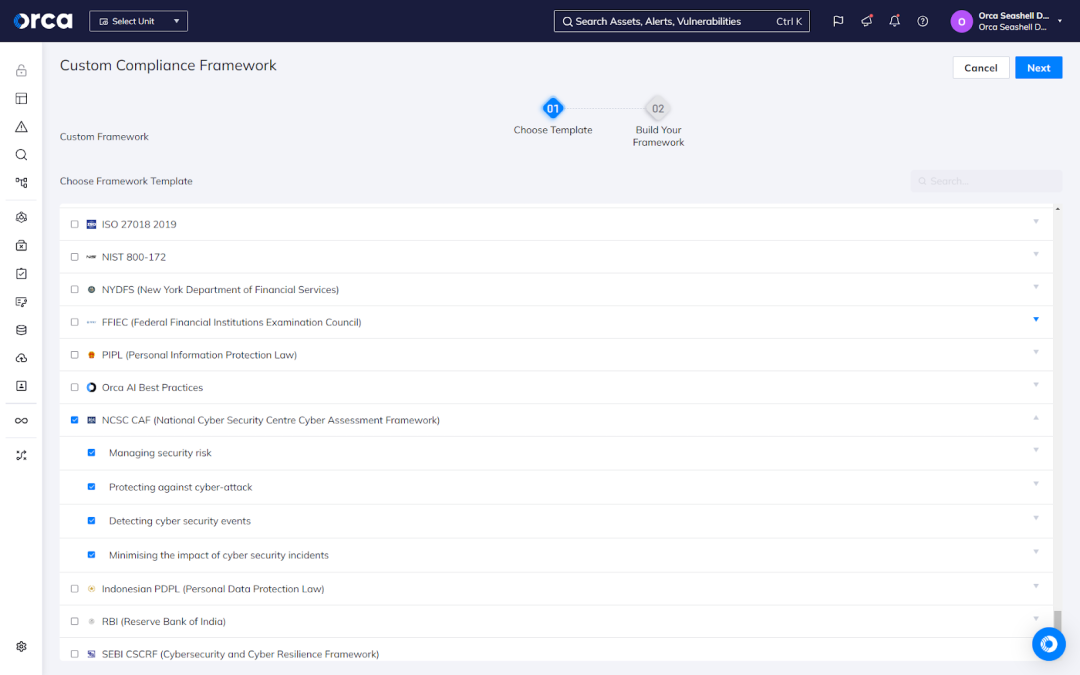Click the ISO 27018 2019 logo icon

91,225
